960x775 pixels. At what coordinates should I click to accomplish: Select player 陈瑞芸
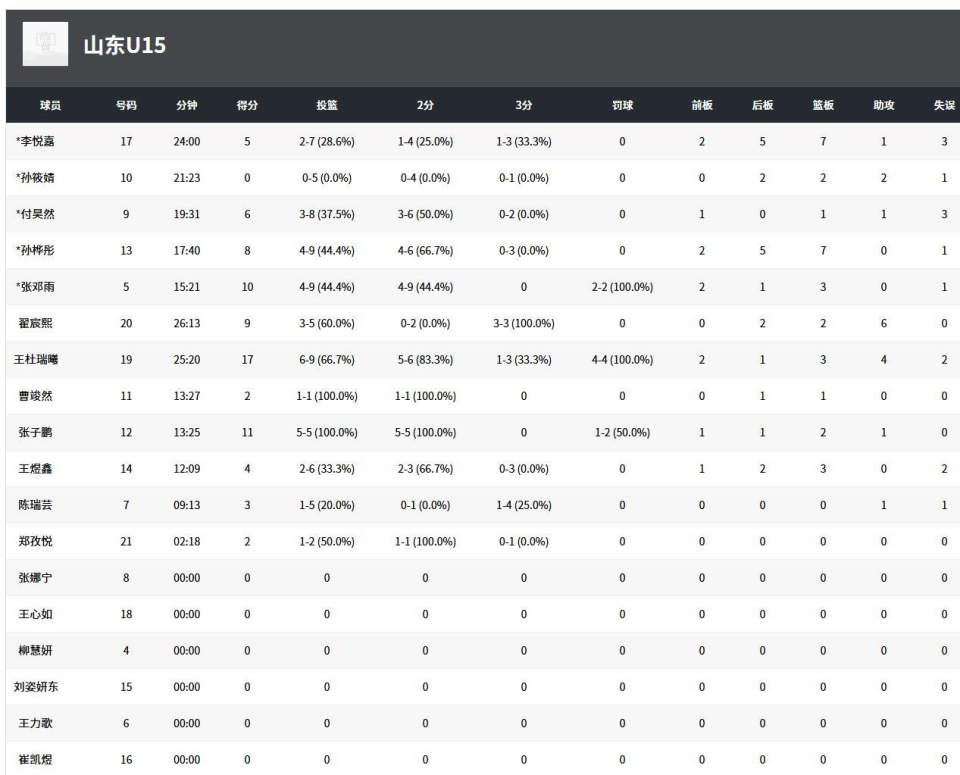point(34,504)
